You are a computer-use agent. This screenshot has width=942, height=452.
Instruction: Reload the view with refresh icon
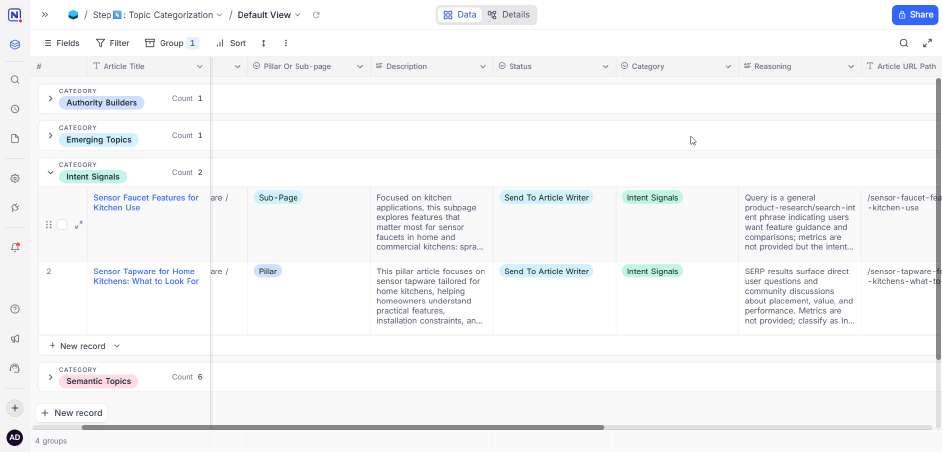click(x=316, y=15)
